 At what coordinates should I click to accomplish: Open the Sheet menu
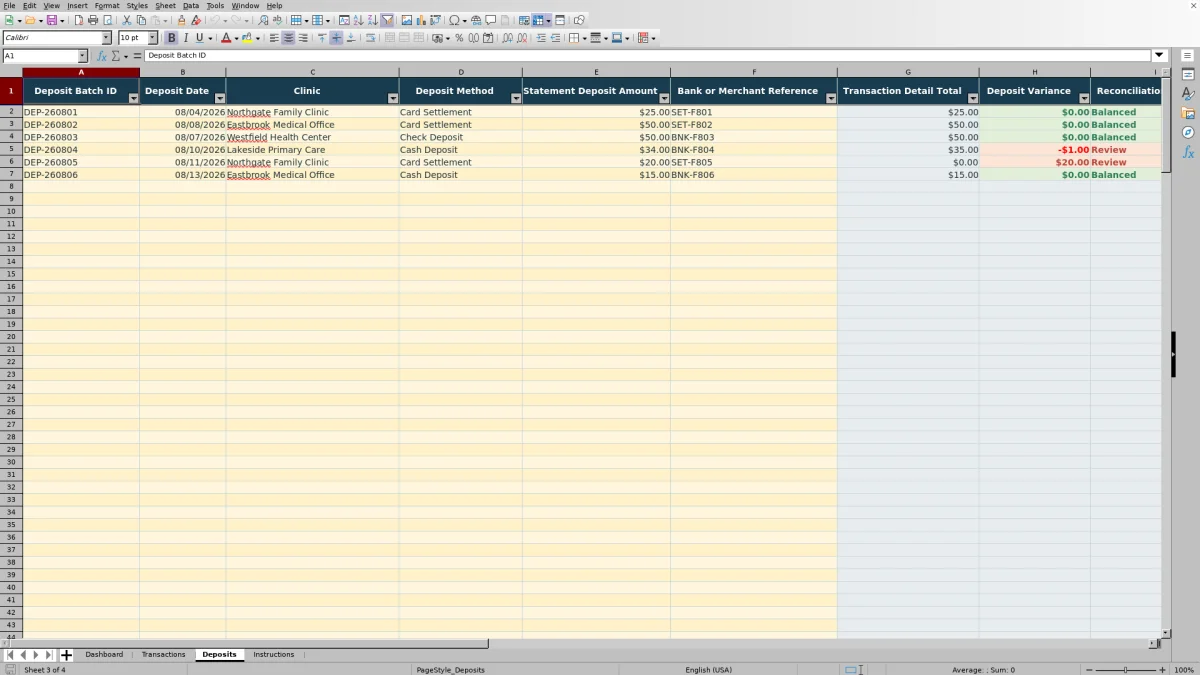165,5
